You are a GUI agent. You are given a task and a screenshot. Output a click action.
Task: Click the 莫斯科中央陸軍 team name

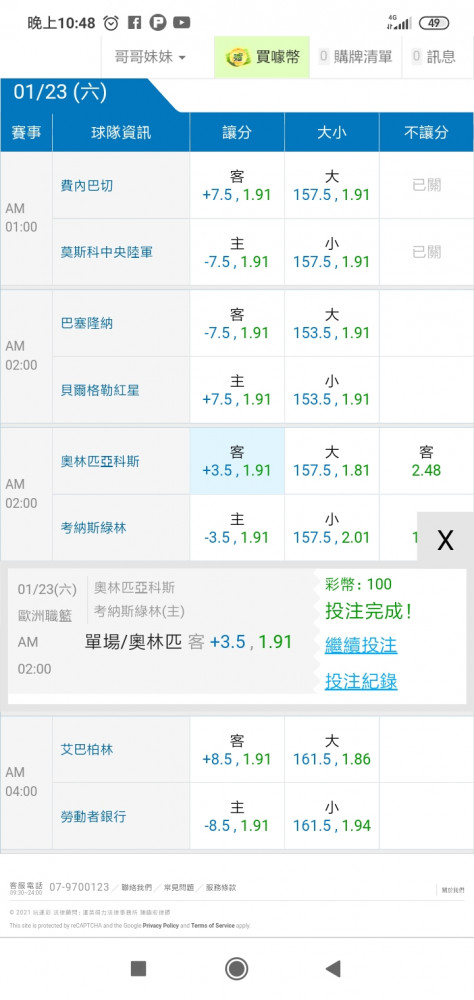click(x=107, y=252)
